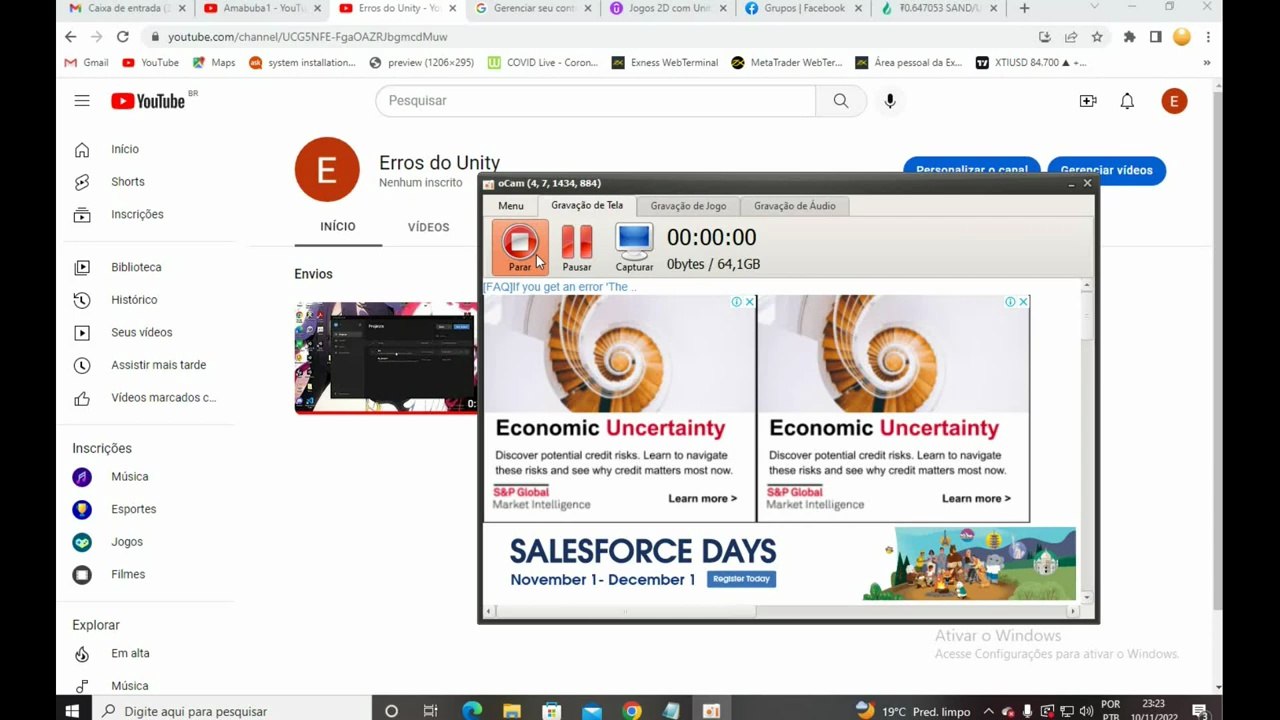This screenshot has width=1280, height=720.
Task: Share this page from the address bar
Action: pos(1071,37)
